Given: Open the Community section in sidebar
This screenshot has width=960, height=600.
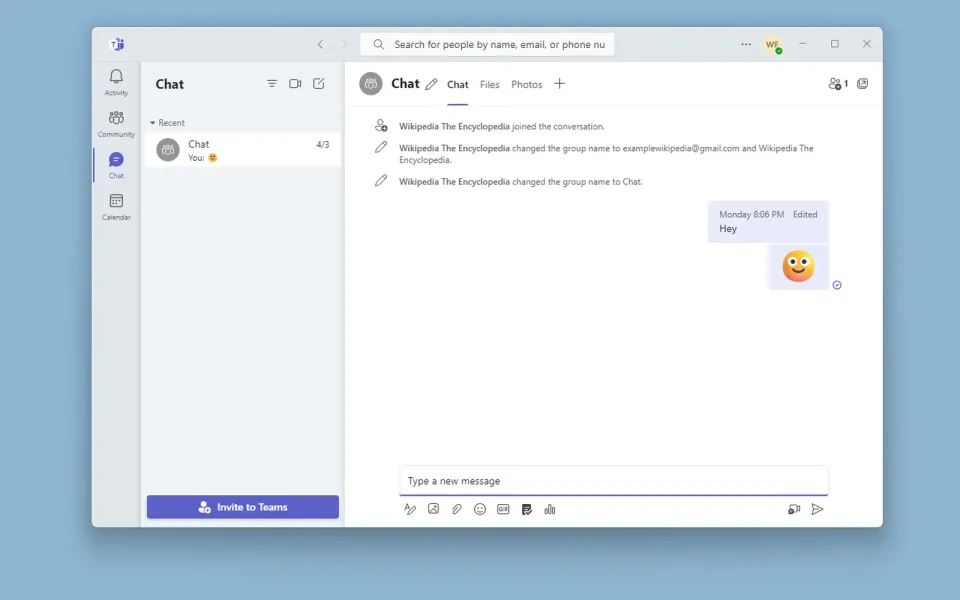Looking at the screenshot, I should tap(116, 124).
